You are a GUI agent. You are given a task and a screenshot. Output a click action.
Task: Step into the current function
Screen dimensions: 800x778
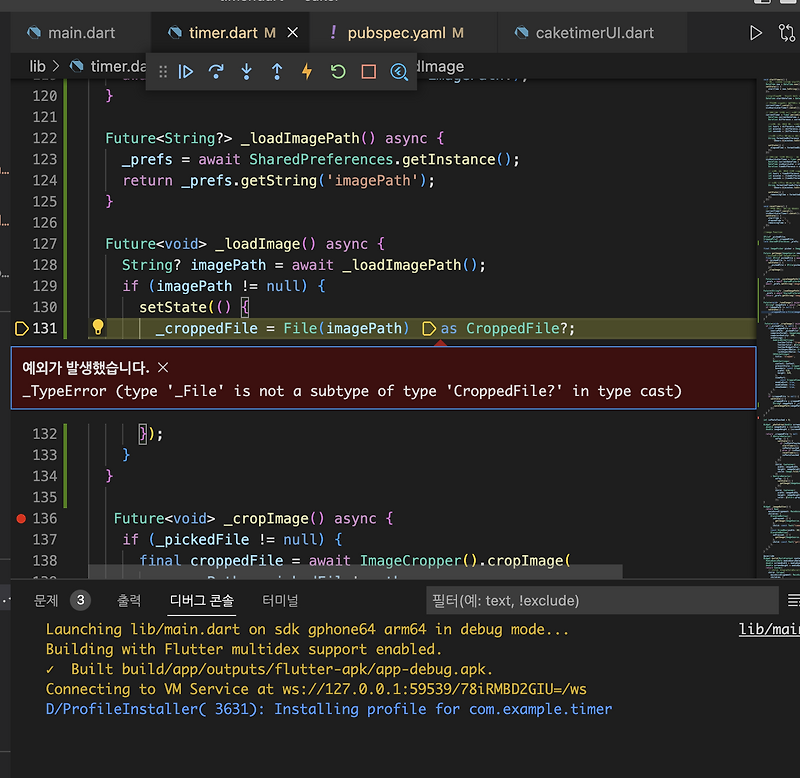pyautogui.click(x=246, y=71)
